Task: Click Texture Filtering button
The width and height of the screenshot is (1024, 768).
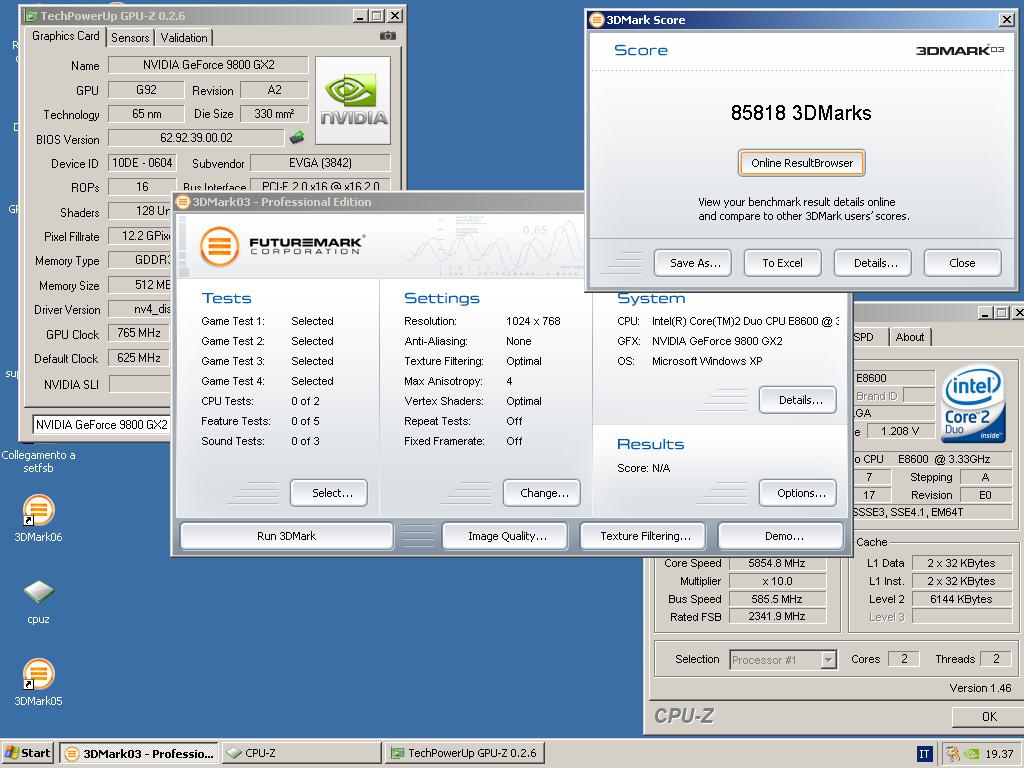Action: [645, 536]
